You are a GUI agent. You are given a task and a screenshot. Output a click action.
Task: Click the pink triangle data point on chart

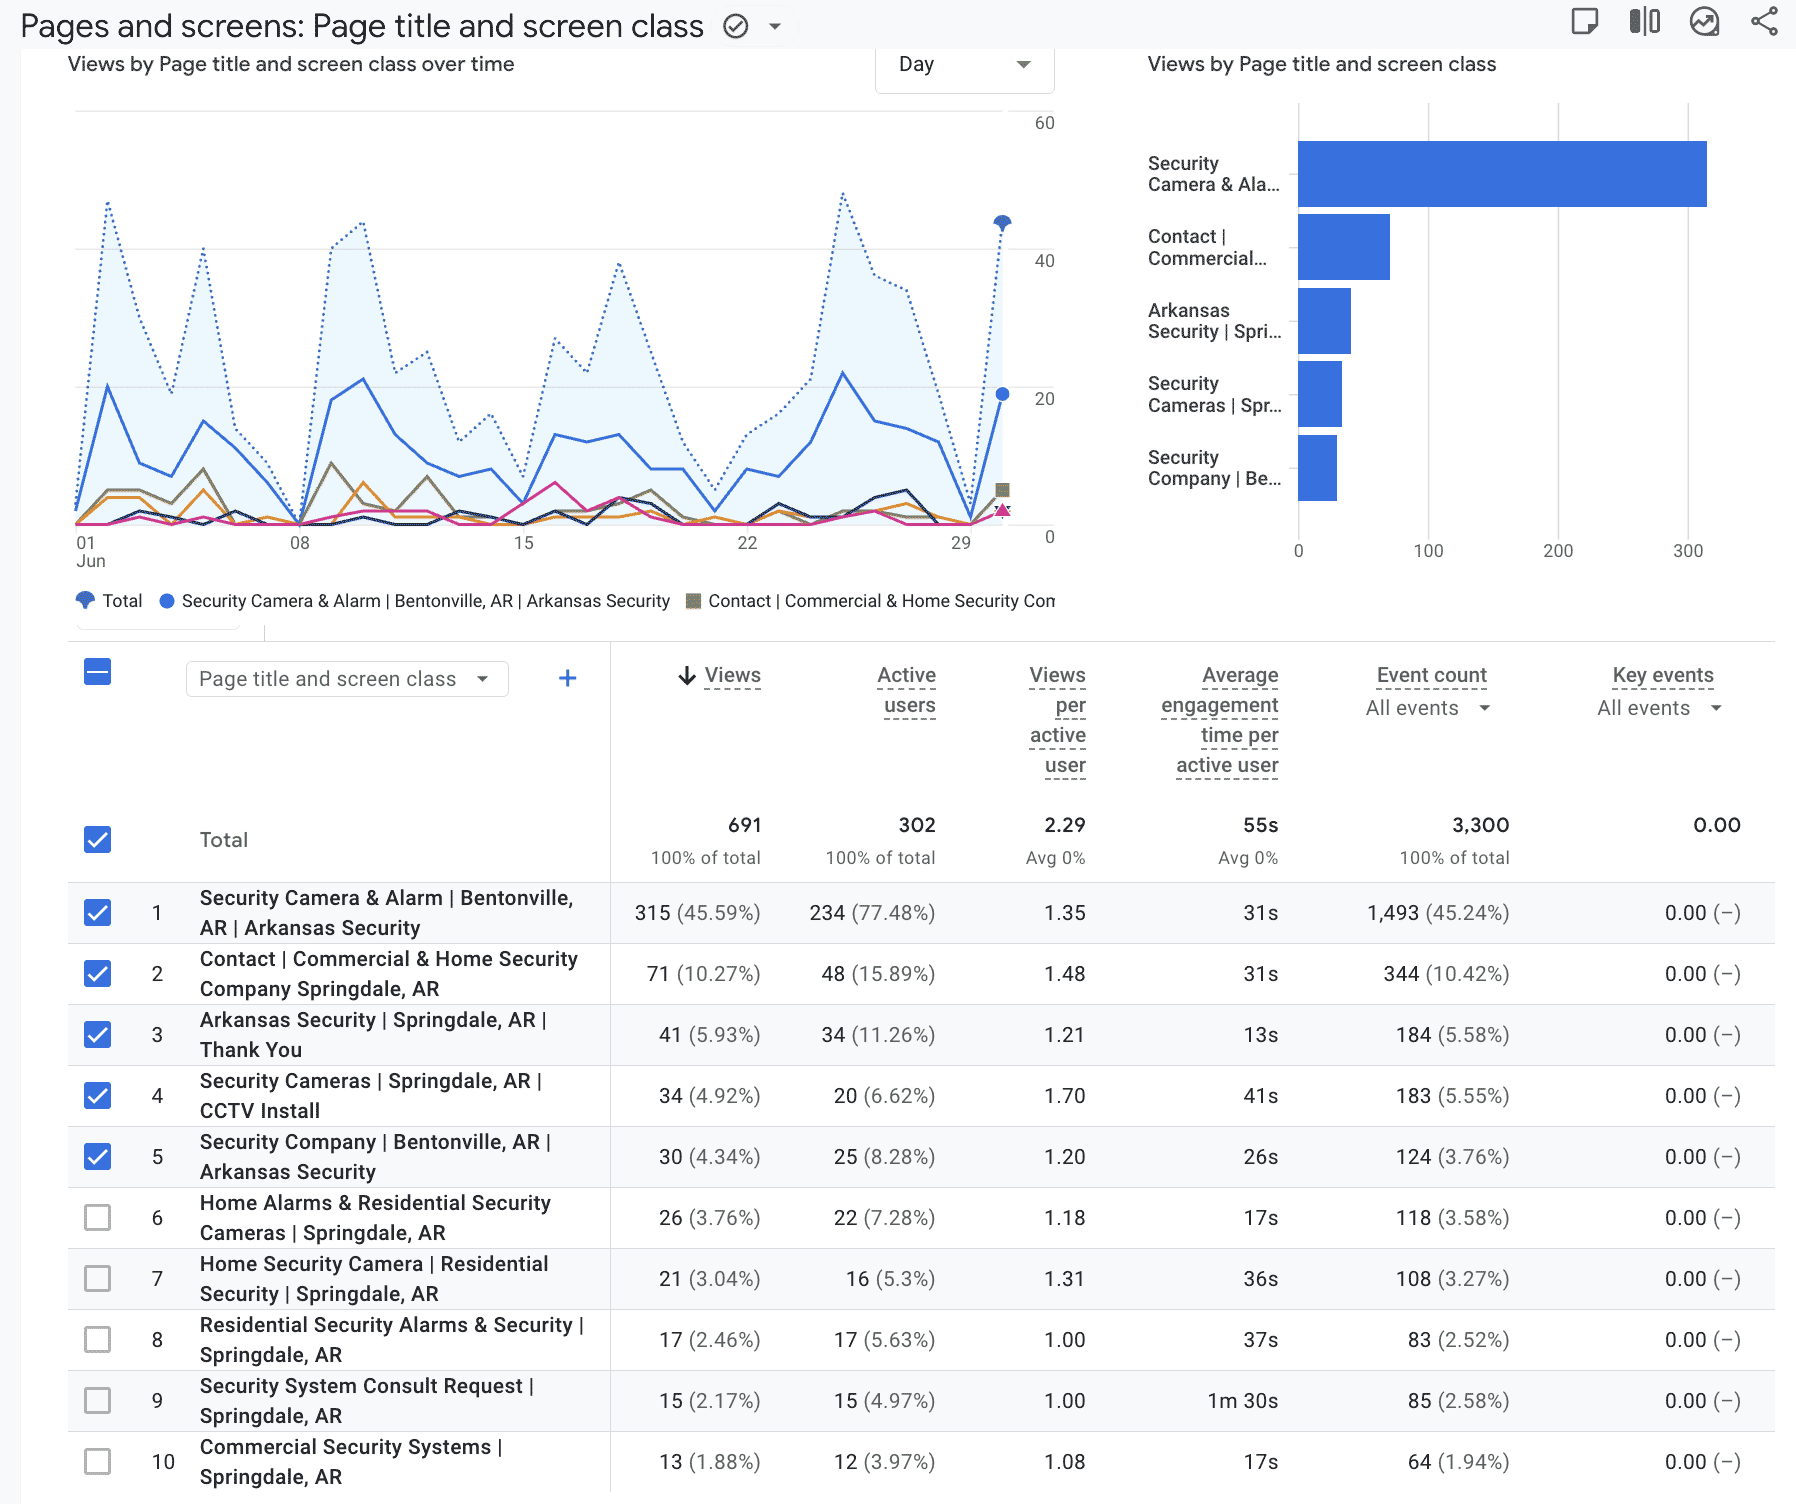(1002, 511)
